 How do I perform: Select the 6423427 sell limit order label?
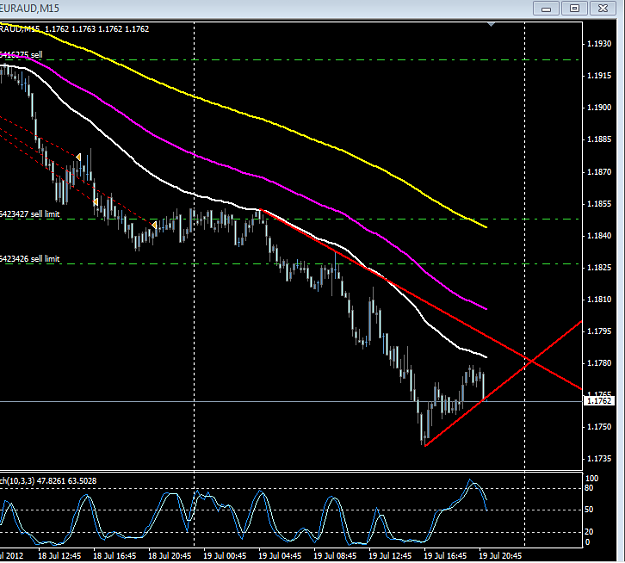pyautogui.click(x=30, y=214)
